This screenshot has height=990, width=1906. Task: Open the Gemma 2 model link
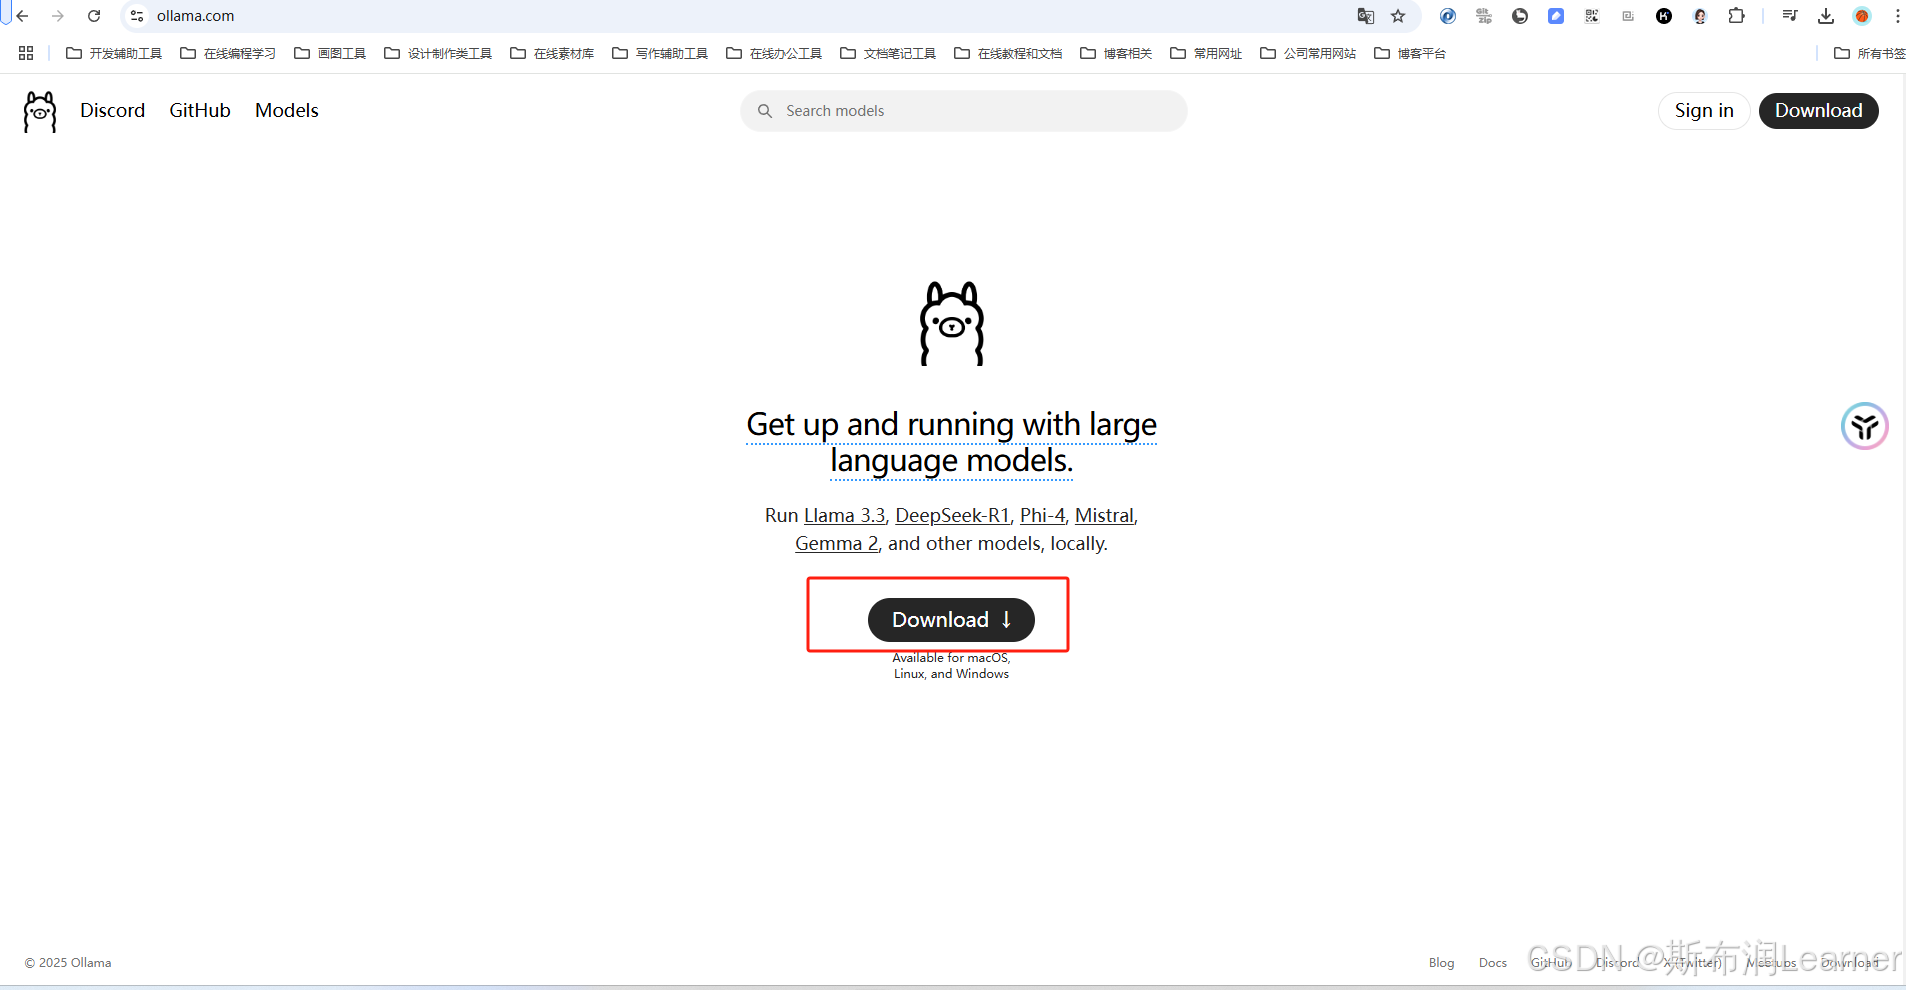point(836,544)
